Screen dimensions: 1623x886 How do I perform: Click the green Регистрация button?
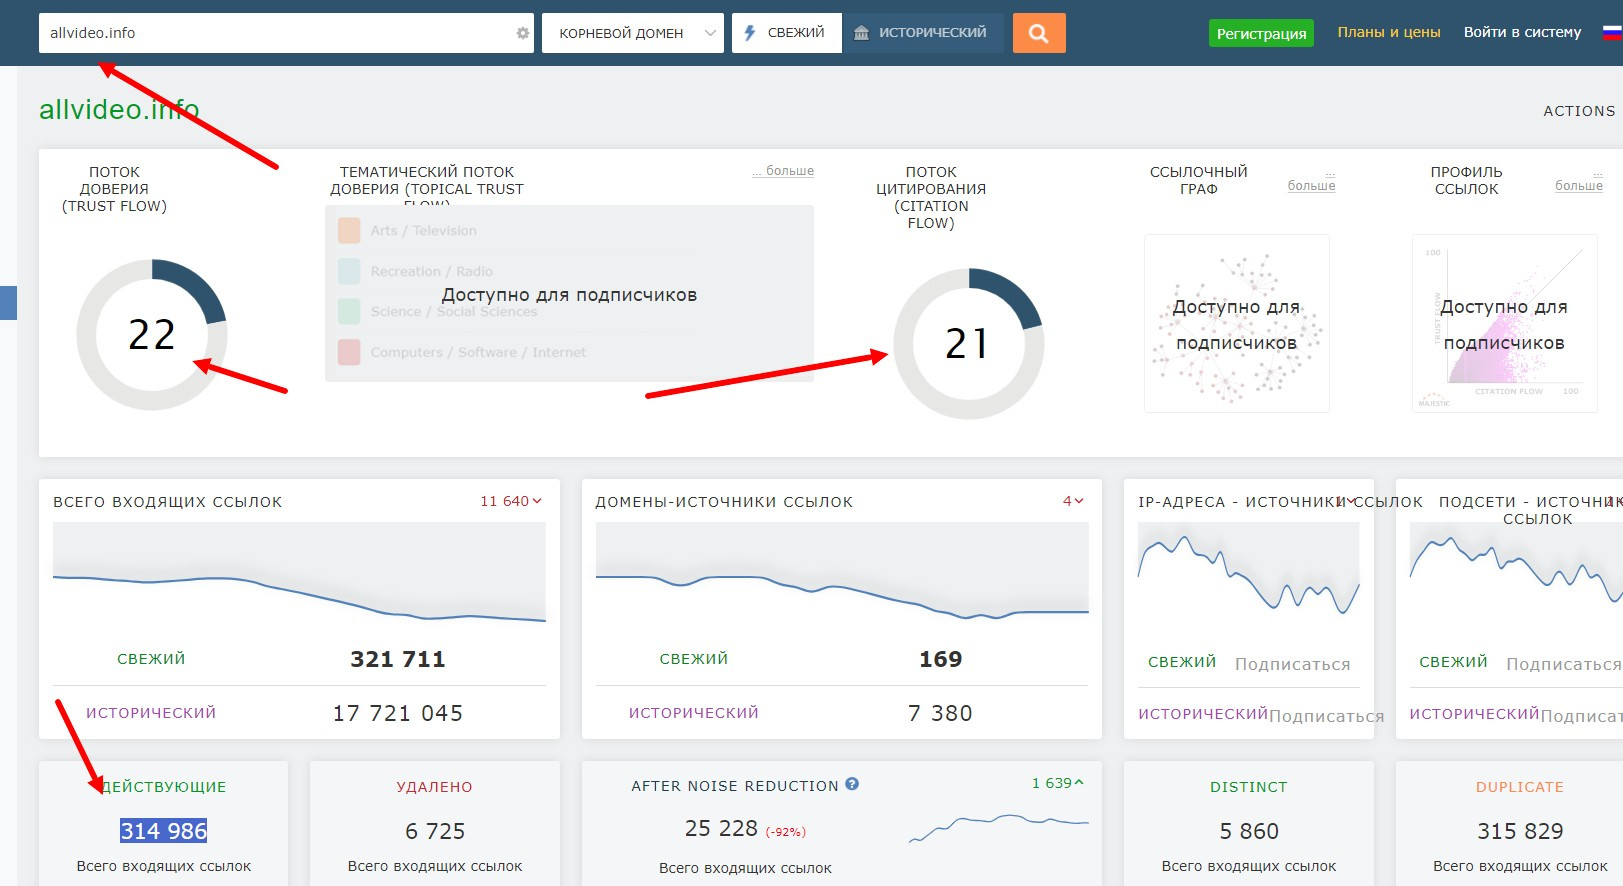click(x=1261, y=33)
